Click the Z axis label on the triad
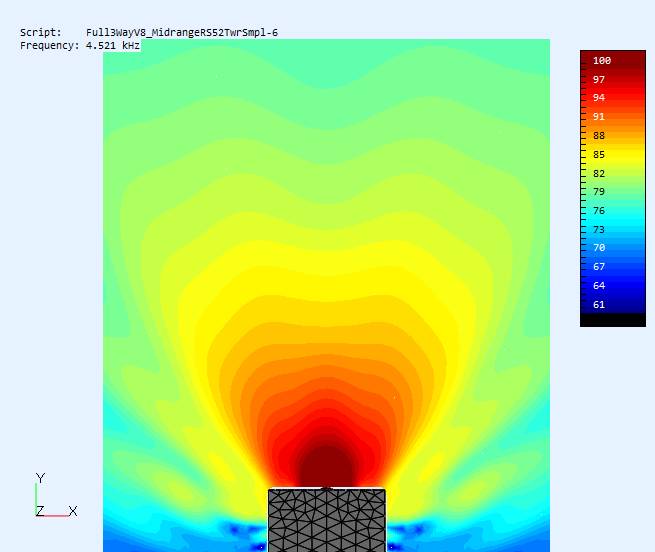The width and height of the screenshot is (655, 552). (x=40, y=511)
